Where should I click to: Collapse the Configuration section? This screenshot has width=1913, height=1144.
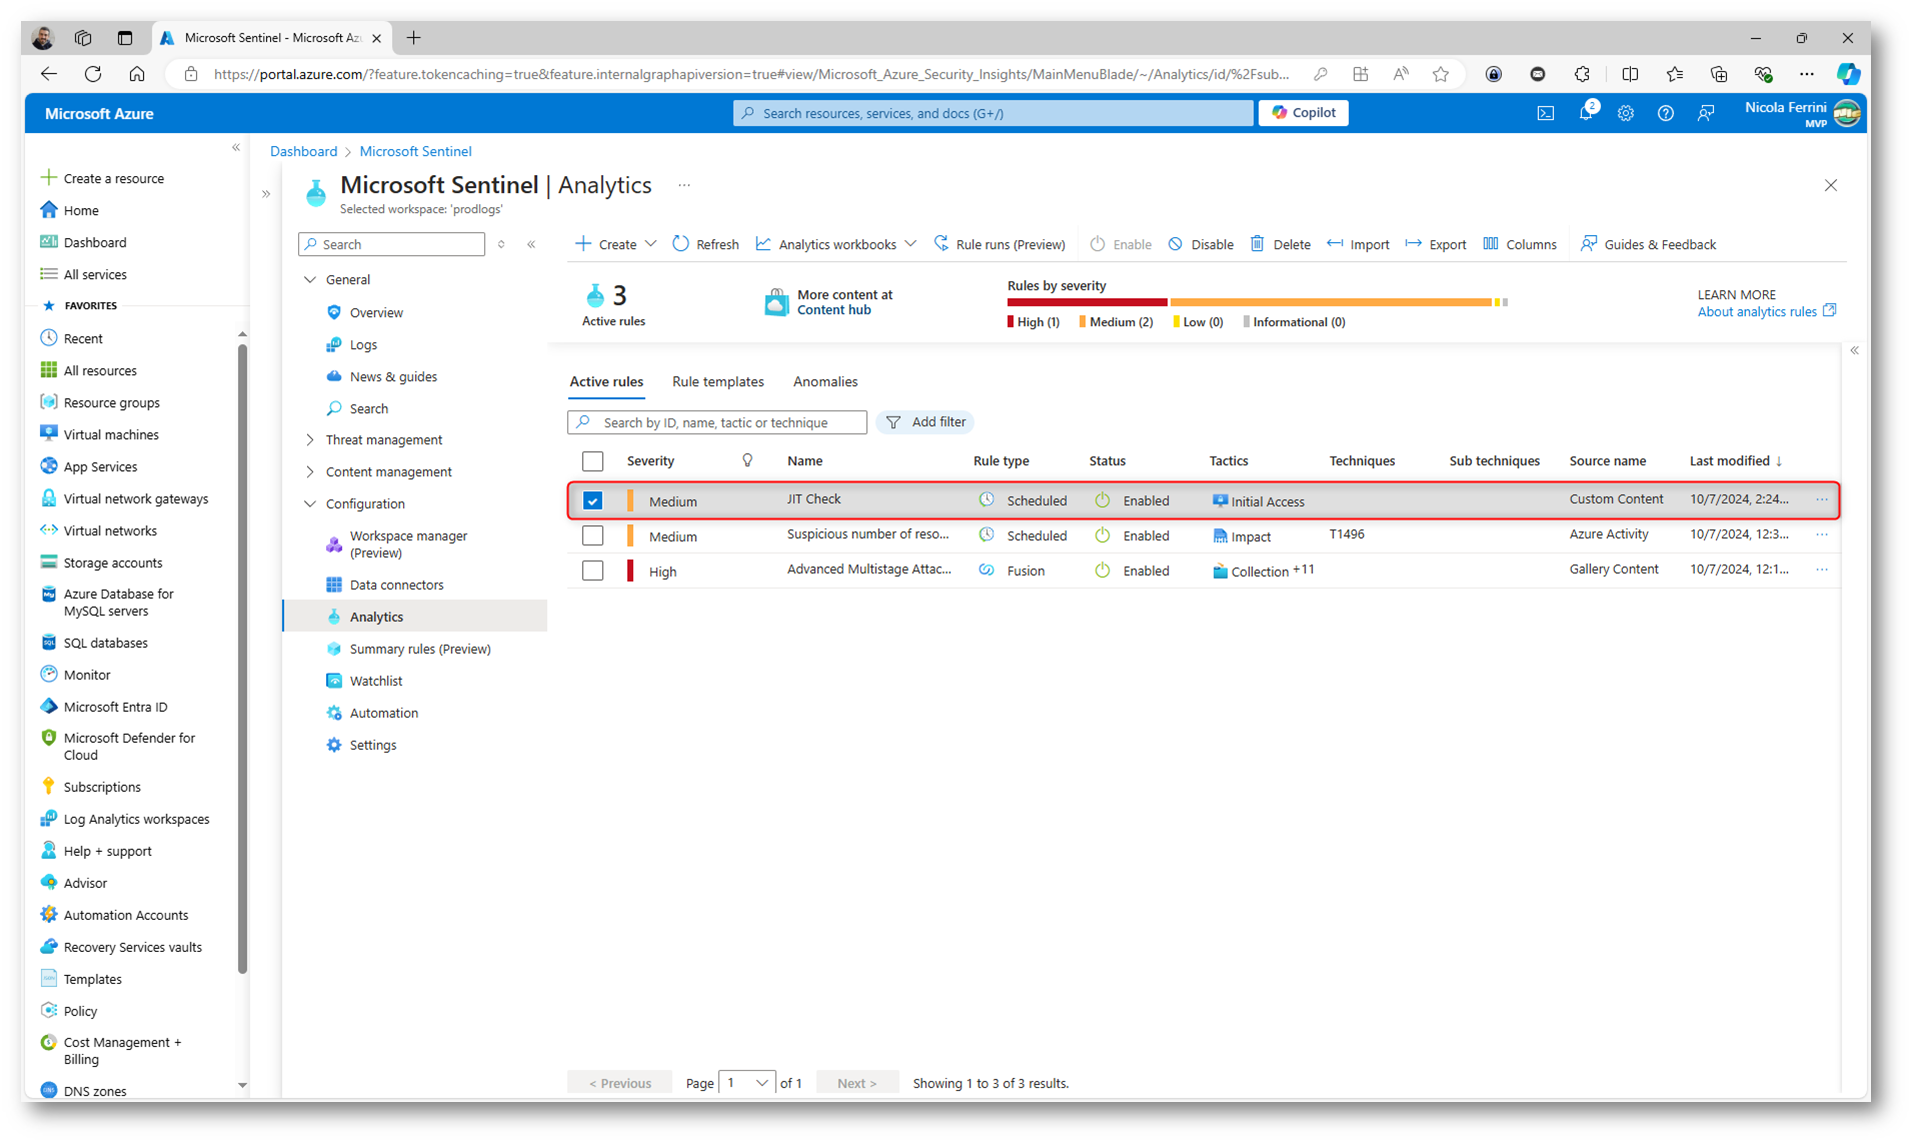(310, 504)
